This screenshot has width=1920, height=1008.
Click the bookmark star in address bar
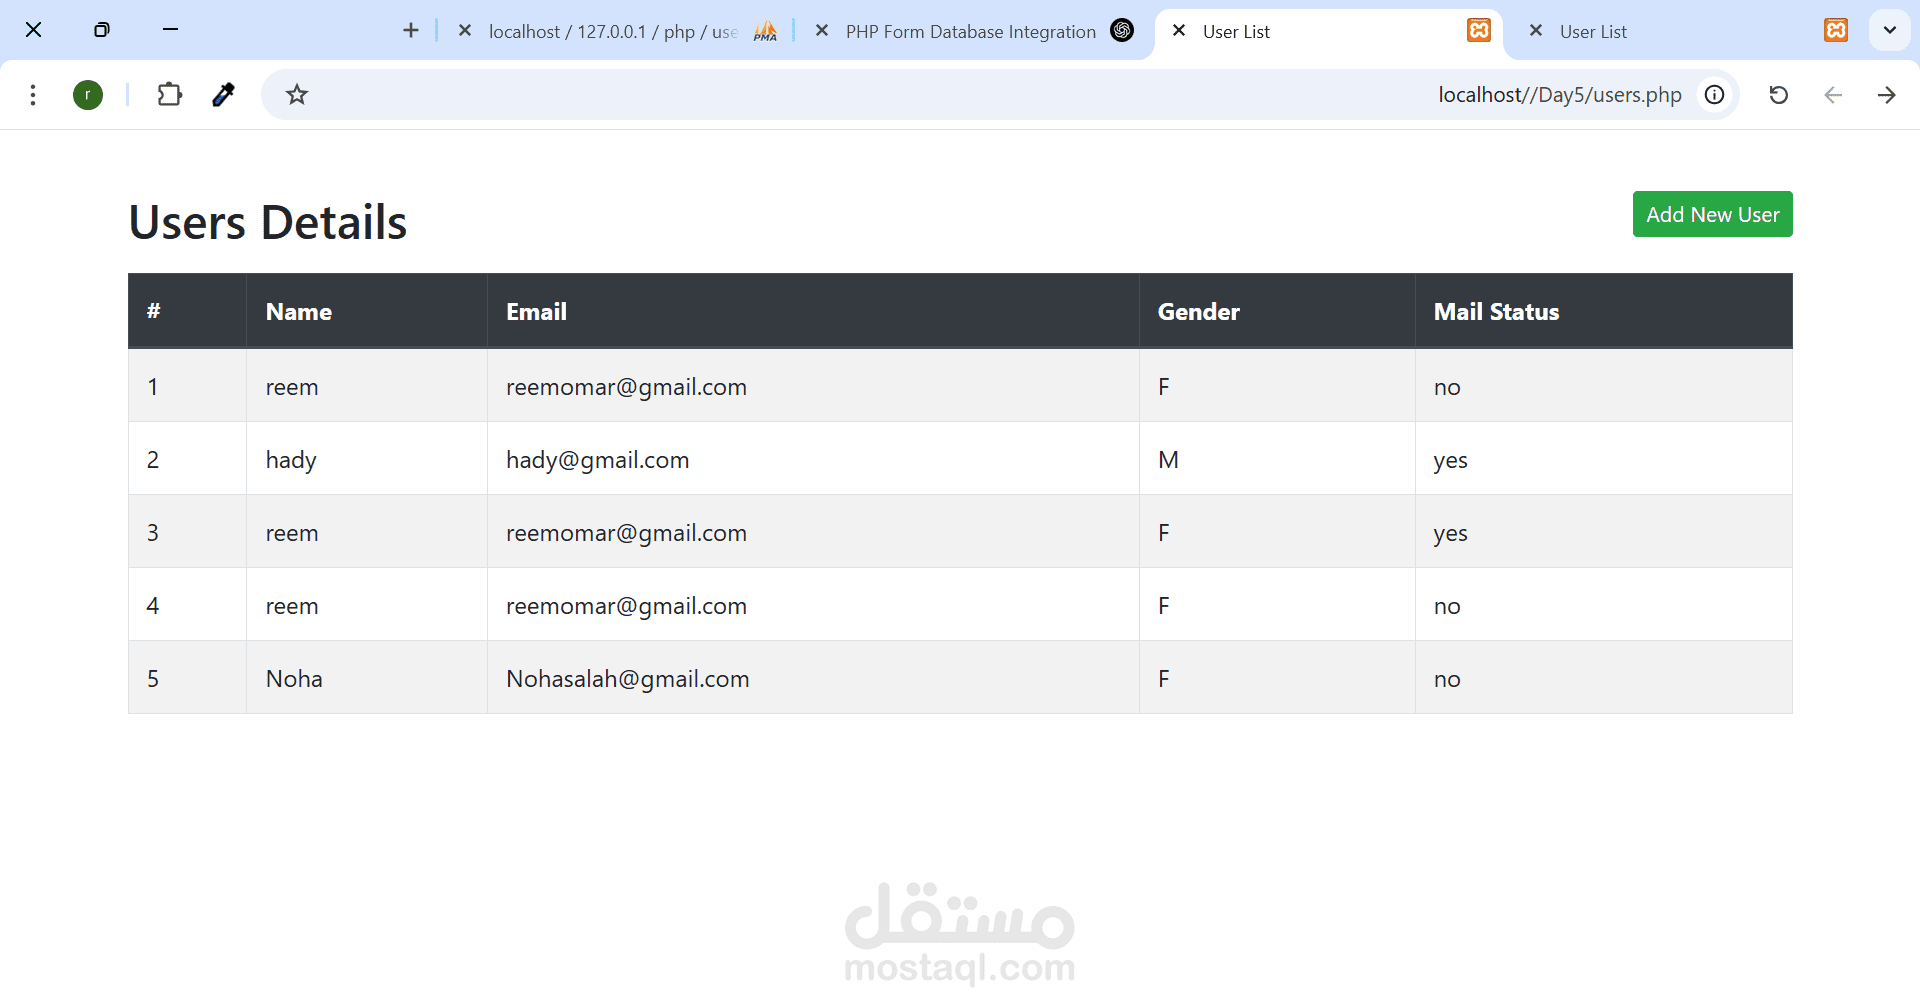tap(295, 94)
